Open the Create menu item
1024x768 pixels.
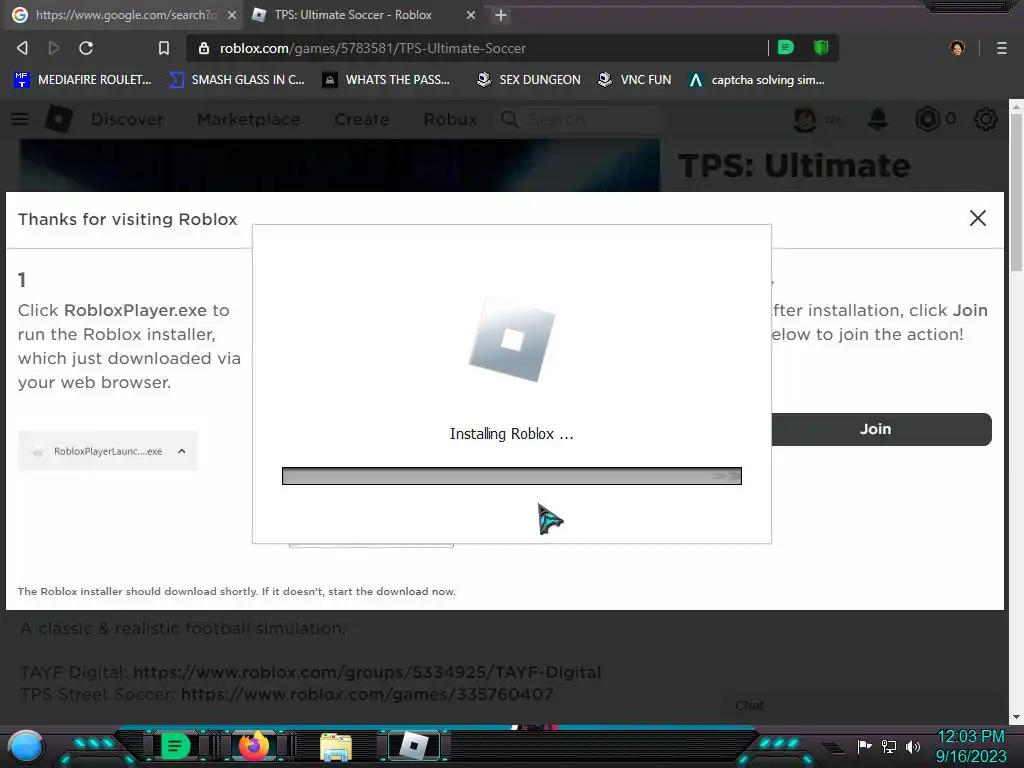tap(362, 120)
